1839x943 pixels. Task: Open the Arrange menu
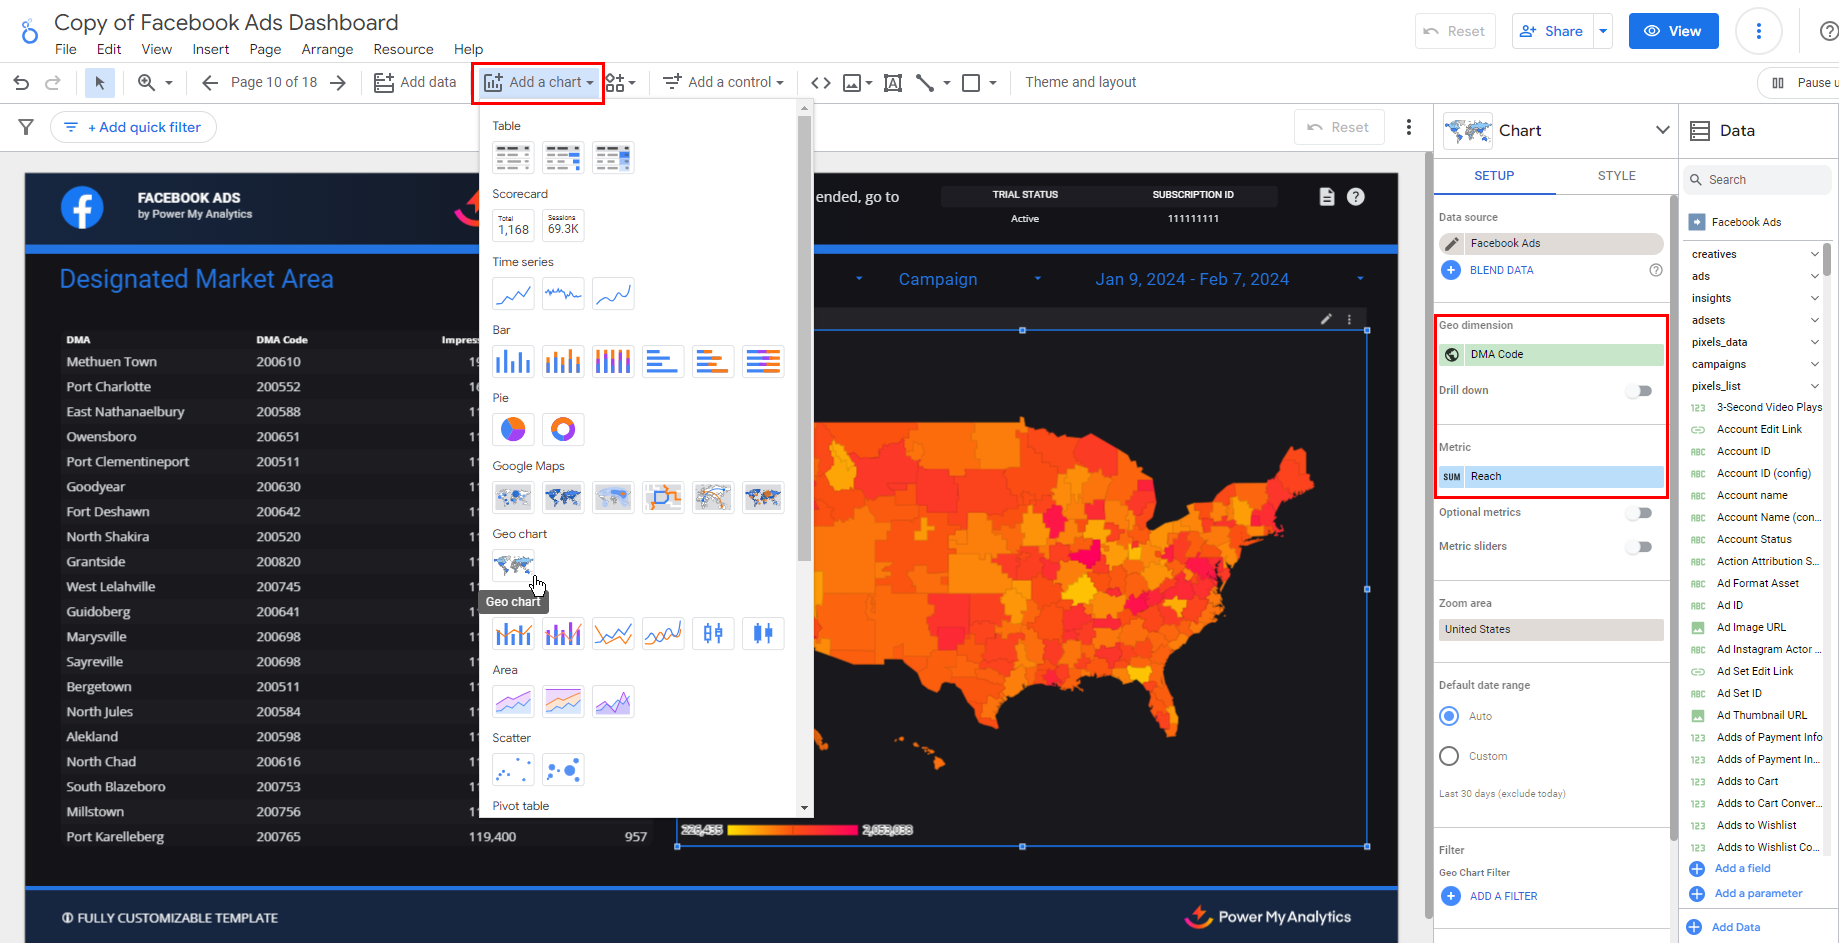tap(327, 49)
